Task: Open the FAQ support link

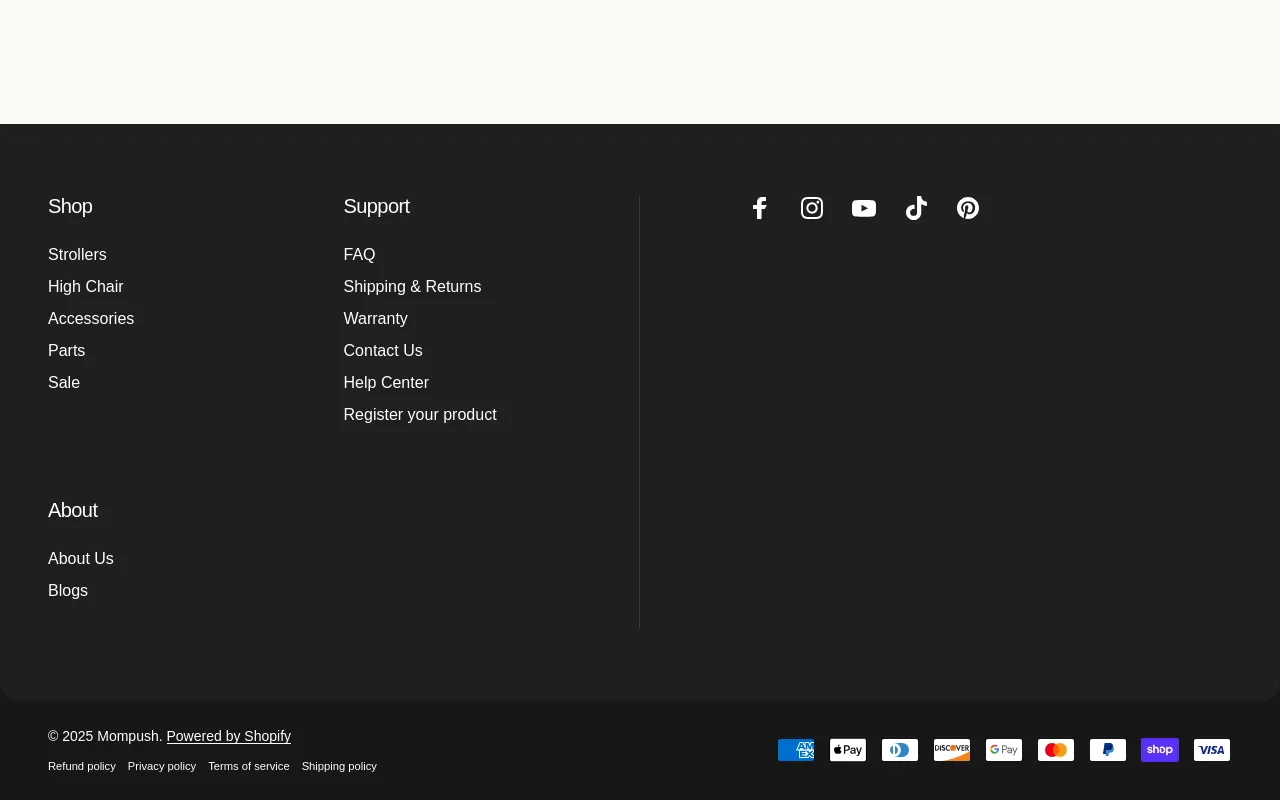Action: click(359, 255)
